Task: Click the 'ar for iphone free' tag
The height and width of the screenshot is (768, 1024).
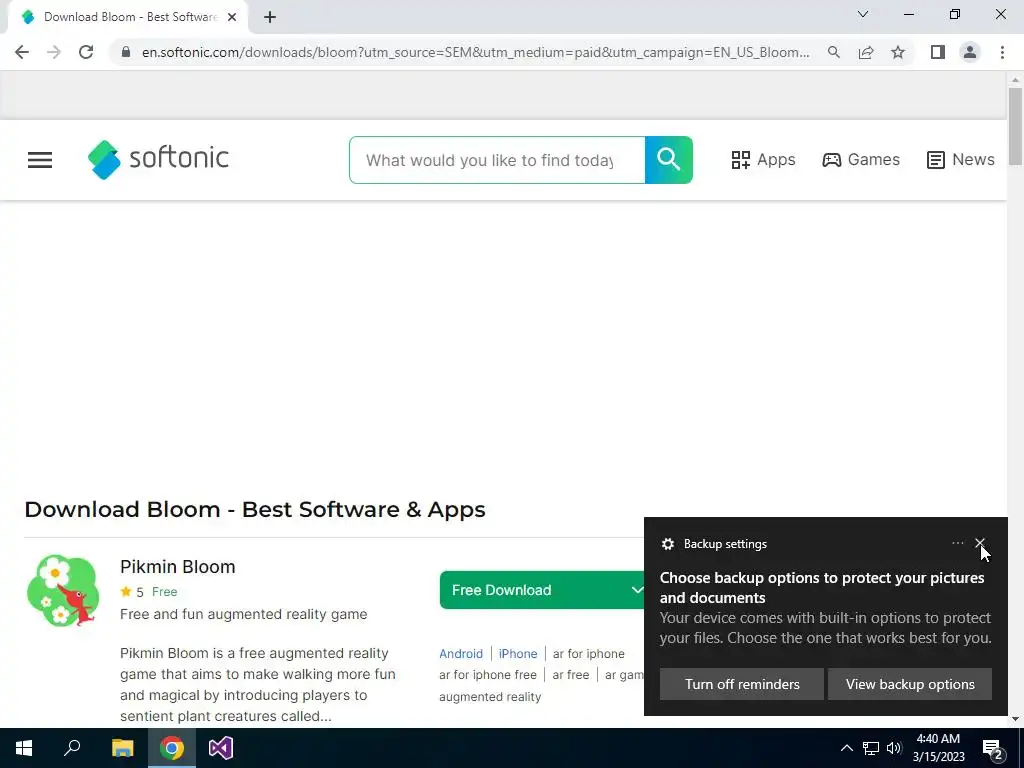Action: [488, 675]
